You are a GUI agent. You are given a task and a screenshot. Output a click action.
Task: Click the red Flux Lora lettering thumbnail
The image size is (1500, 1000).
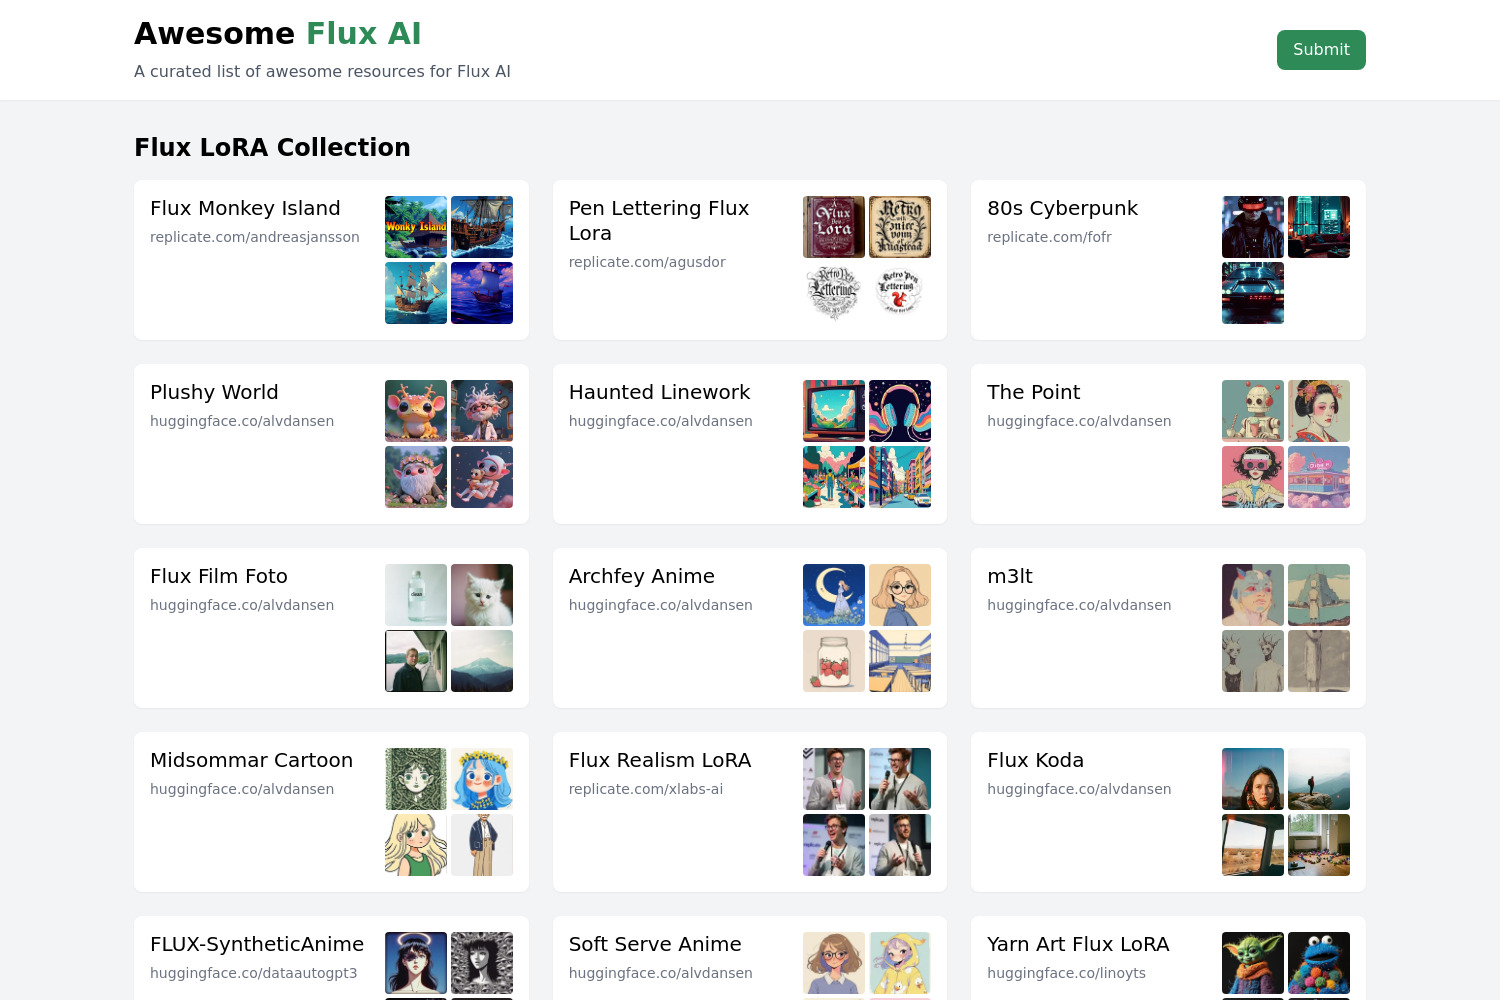pyautogui.click(x=834, y=227)
